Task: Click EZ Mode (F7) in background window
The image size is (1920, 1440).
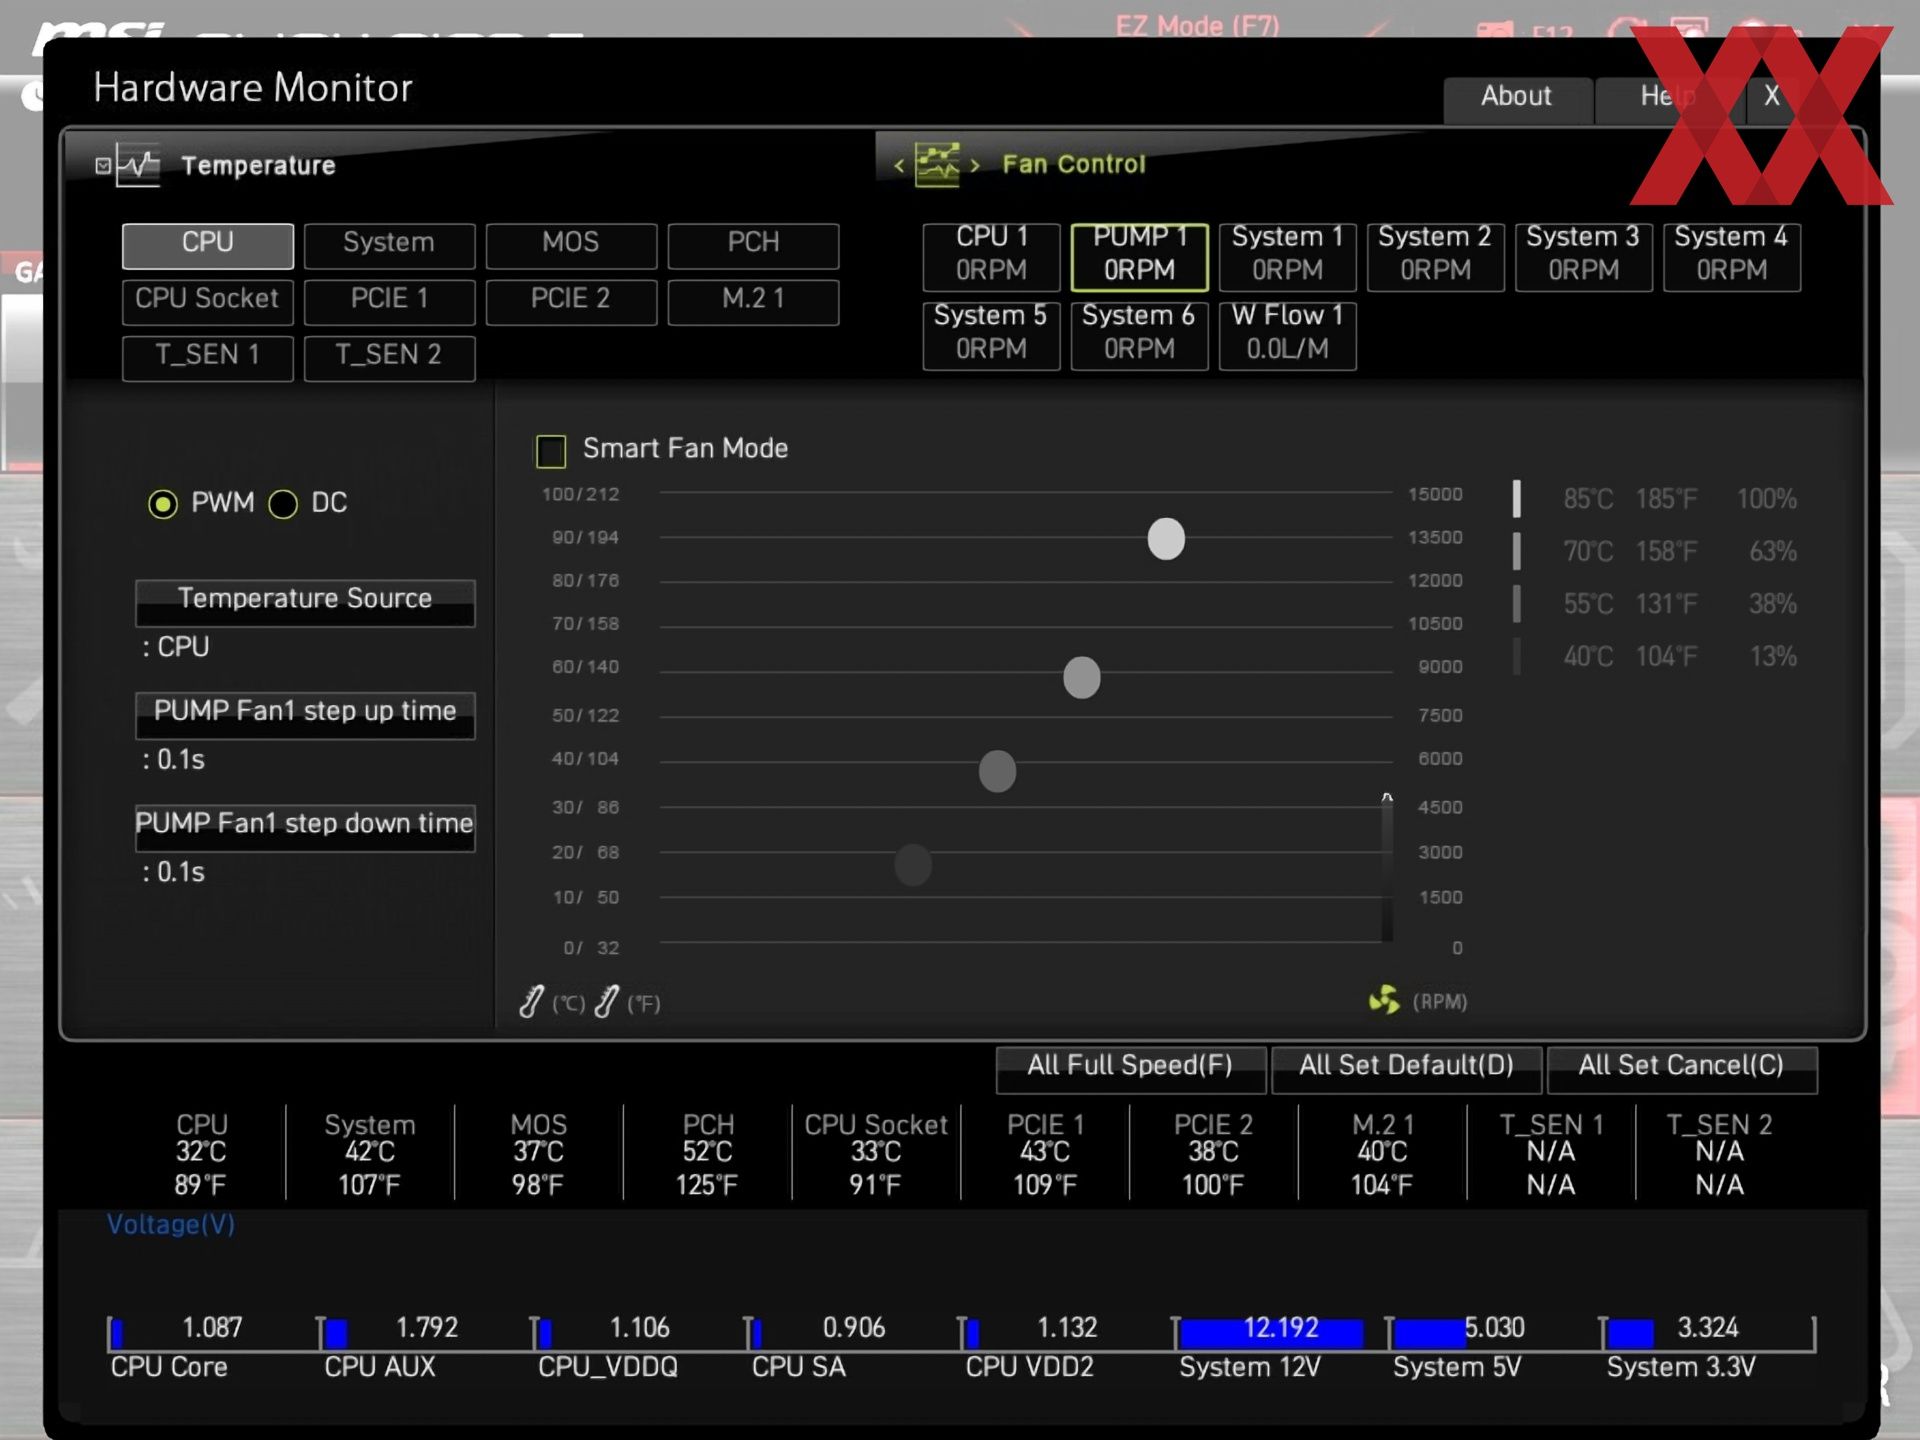Action: click(x=1197, y=25)
